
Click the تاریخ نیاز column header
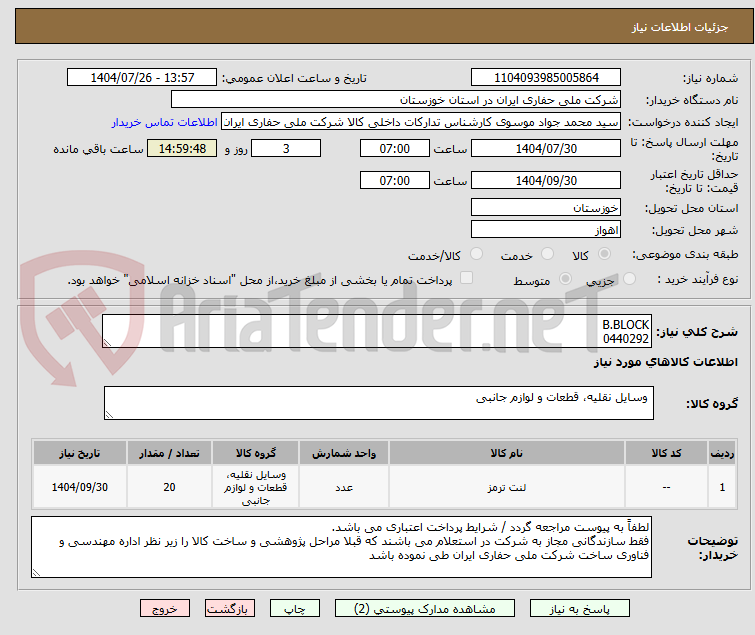(80, 453)
